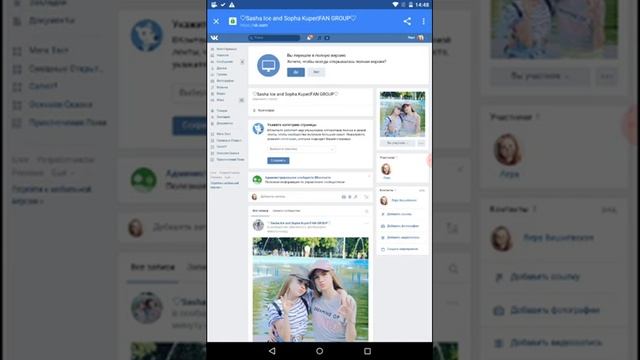The image size is (640, 360).
Task: Open 'Музыка' in left sidebar
Action: tap(222, 87)
